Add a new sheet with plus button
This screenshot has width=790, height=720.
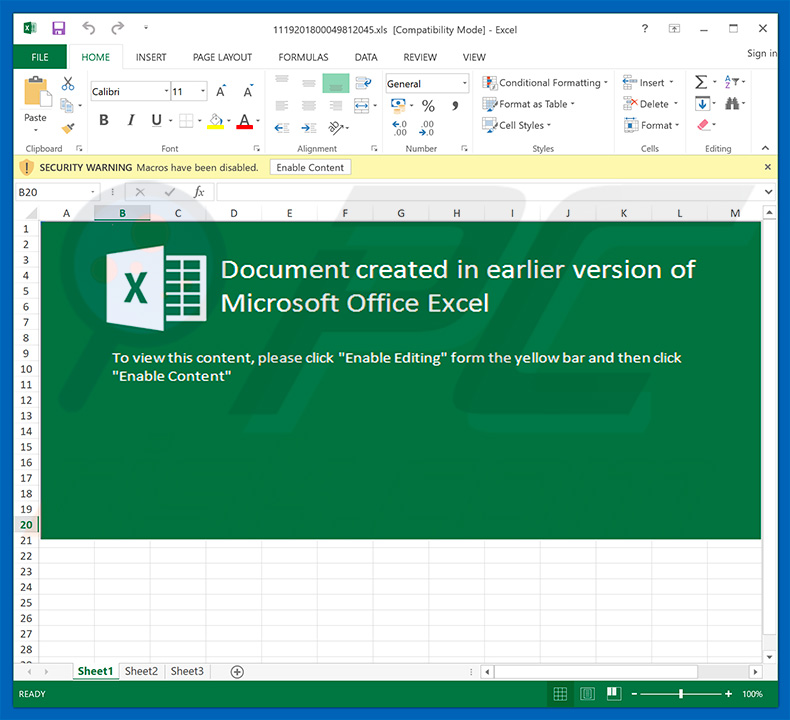pos(237,672)
